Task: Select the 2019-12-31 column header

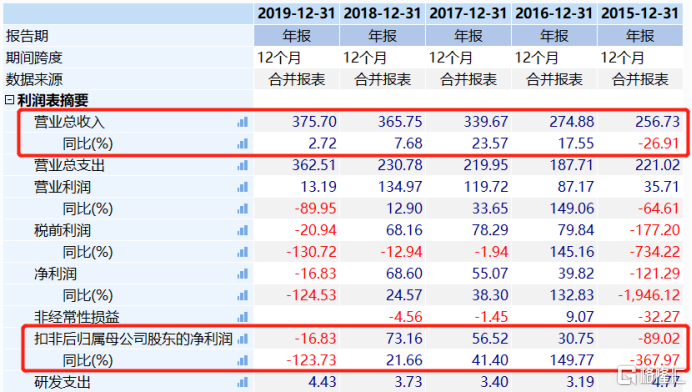Action: 297,13
